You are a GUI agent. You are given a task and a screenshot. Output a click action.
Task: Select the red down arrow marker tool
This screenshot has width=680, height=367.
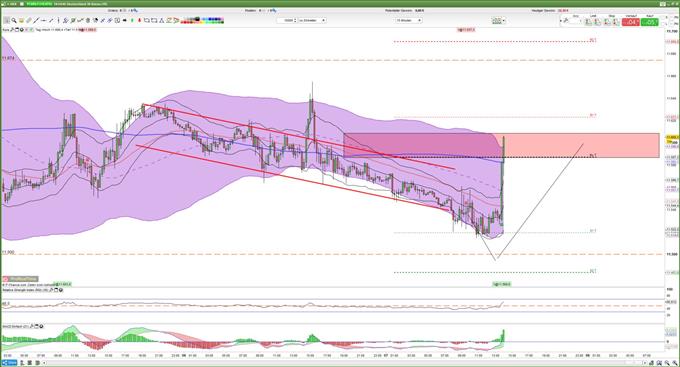pos(139,20)
